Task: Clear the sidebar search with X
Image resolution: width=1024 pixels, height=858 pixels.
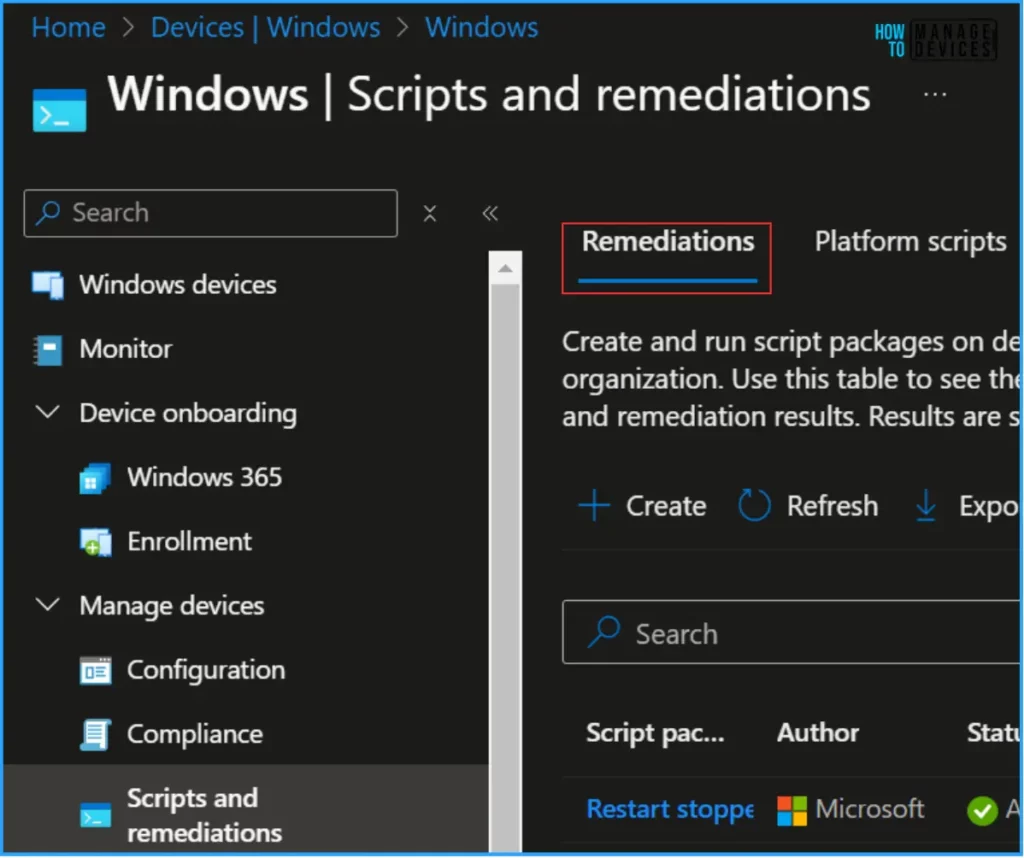Action: [x=430, y=214]
